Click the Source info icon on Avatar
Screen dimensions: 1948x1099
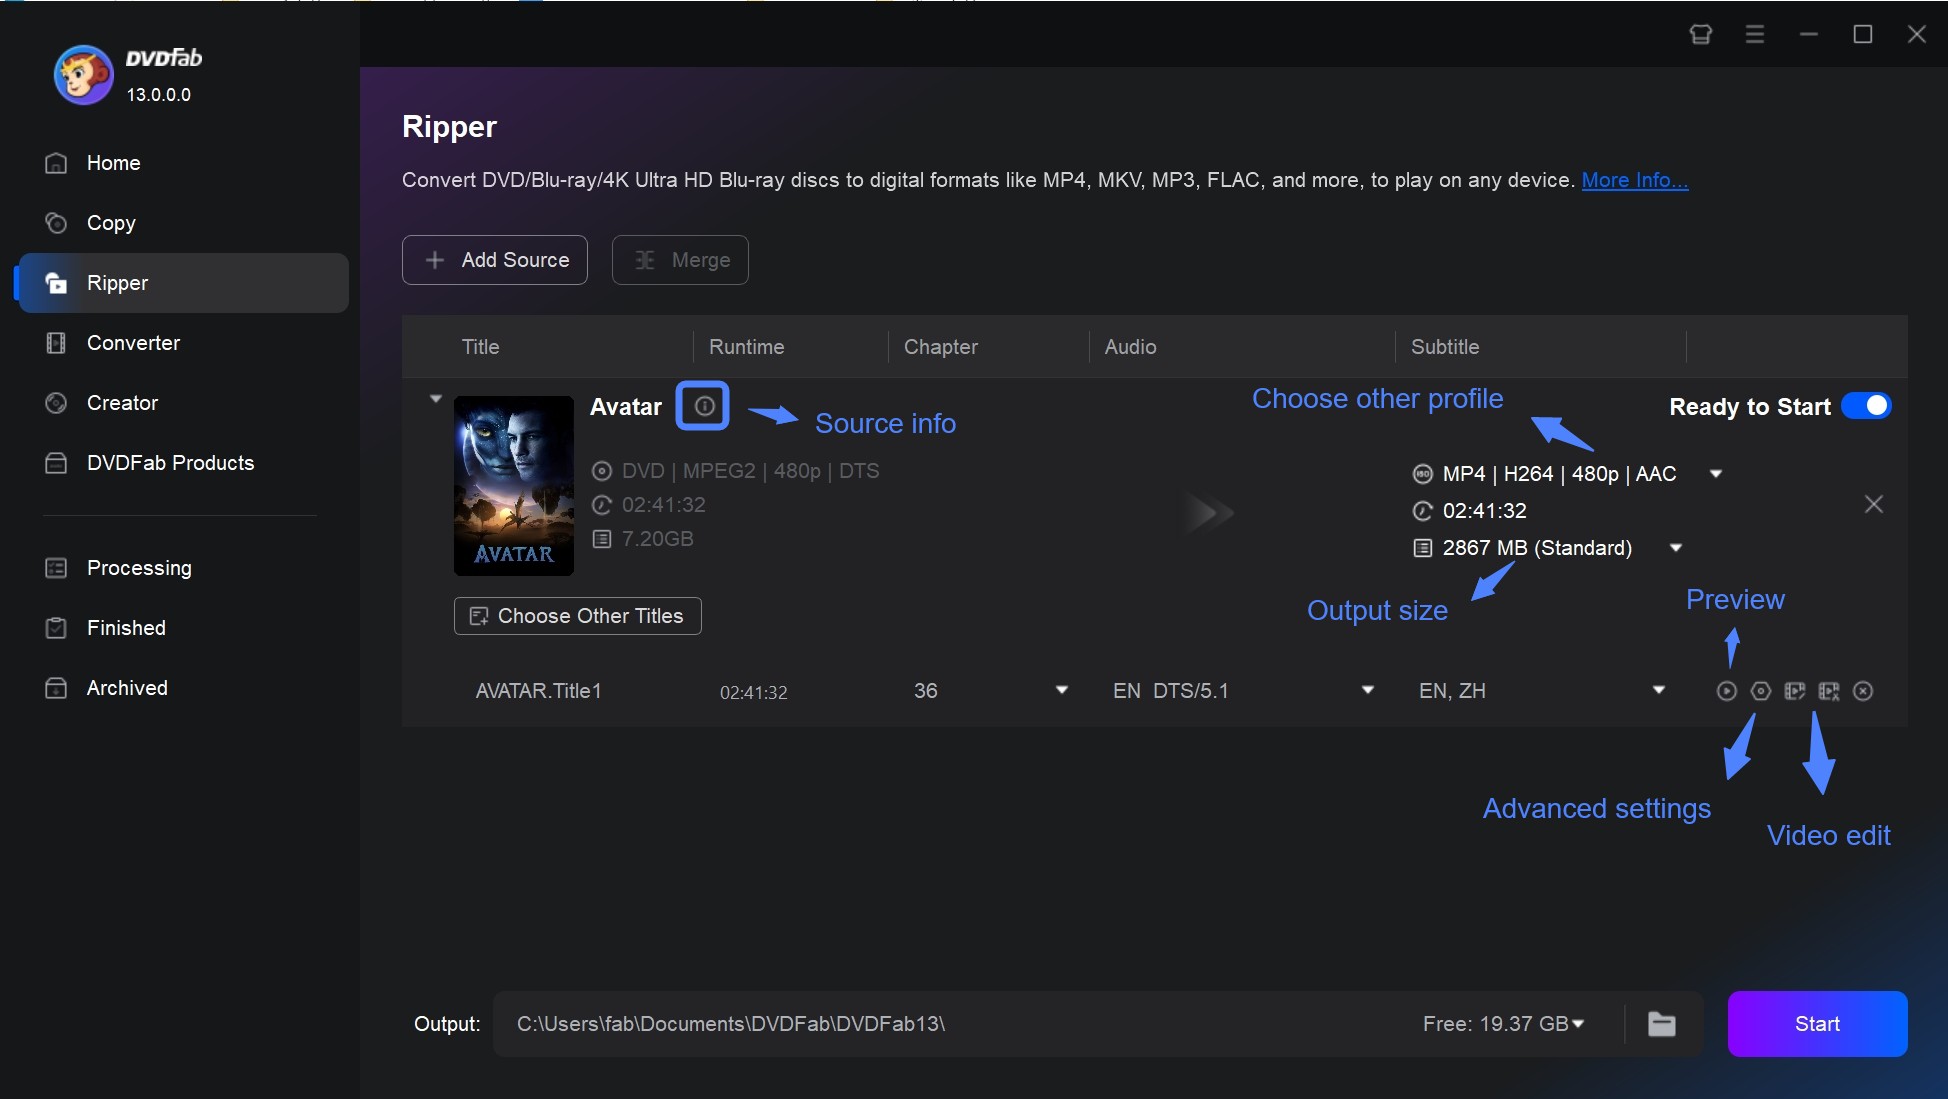[701, 406]
